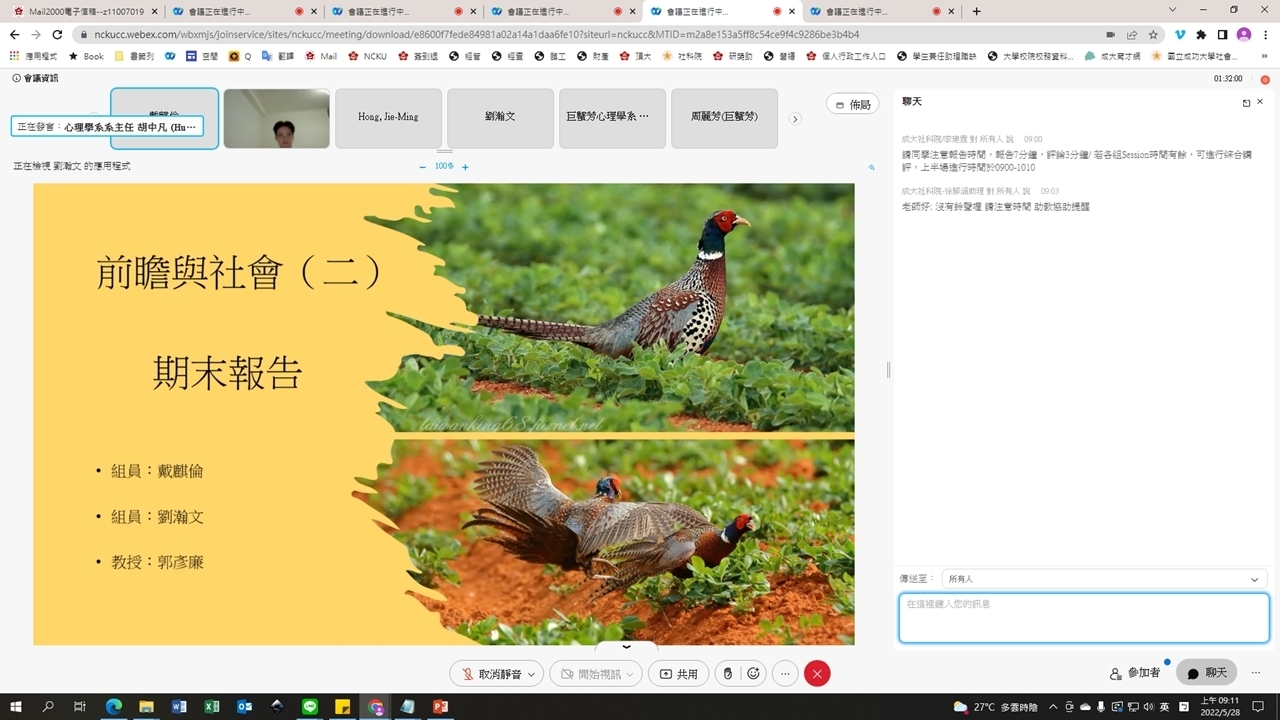The height and width of the screenshot is (720, 1280).
Task: Select the Hong, Jie-Ming participant tile
Action: click(x=388, y=118)
